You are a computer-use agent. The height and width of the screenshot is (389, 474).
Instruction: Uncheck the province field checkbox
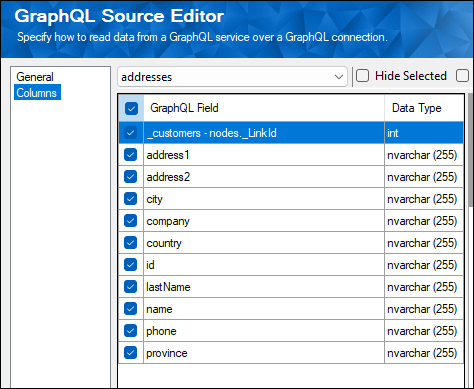pyautogui.click(x=130, y=353)
